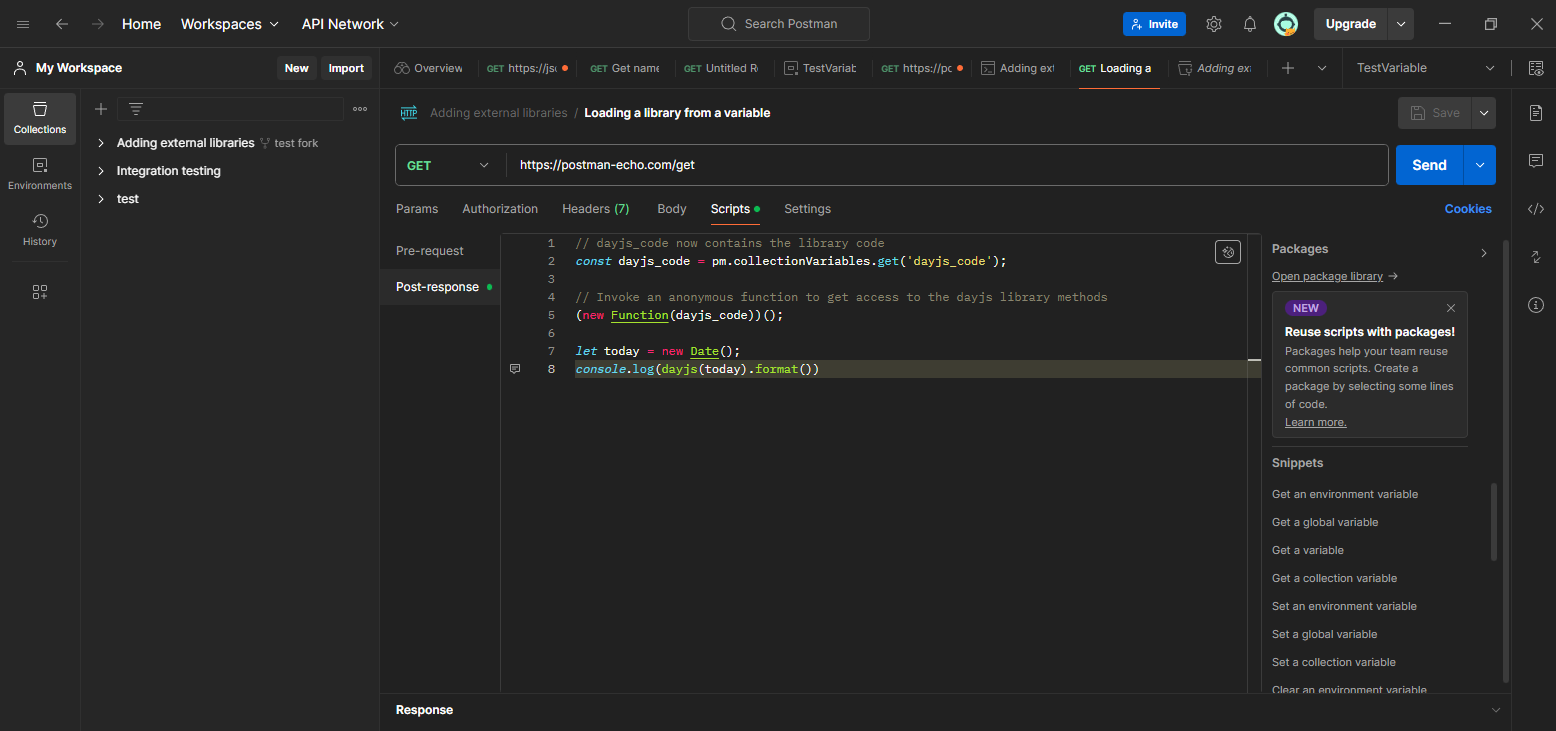This screenshot has height=731, width=1556.
Task: Open the collections more options ellipsis
Action: point(360,109)
